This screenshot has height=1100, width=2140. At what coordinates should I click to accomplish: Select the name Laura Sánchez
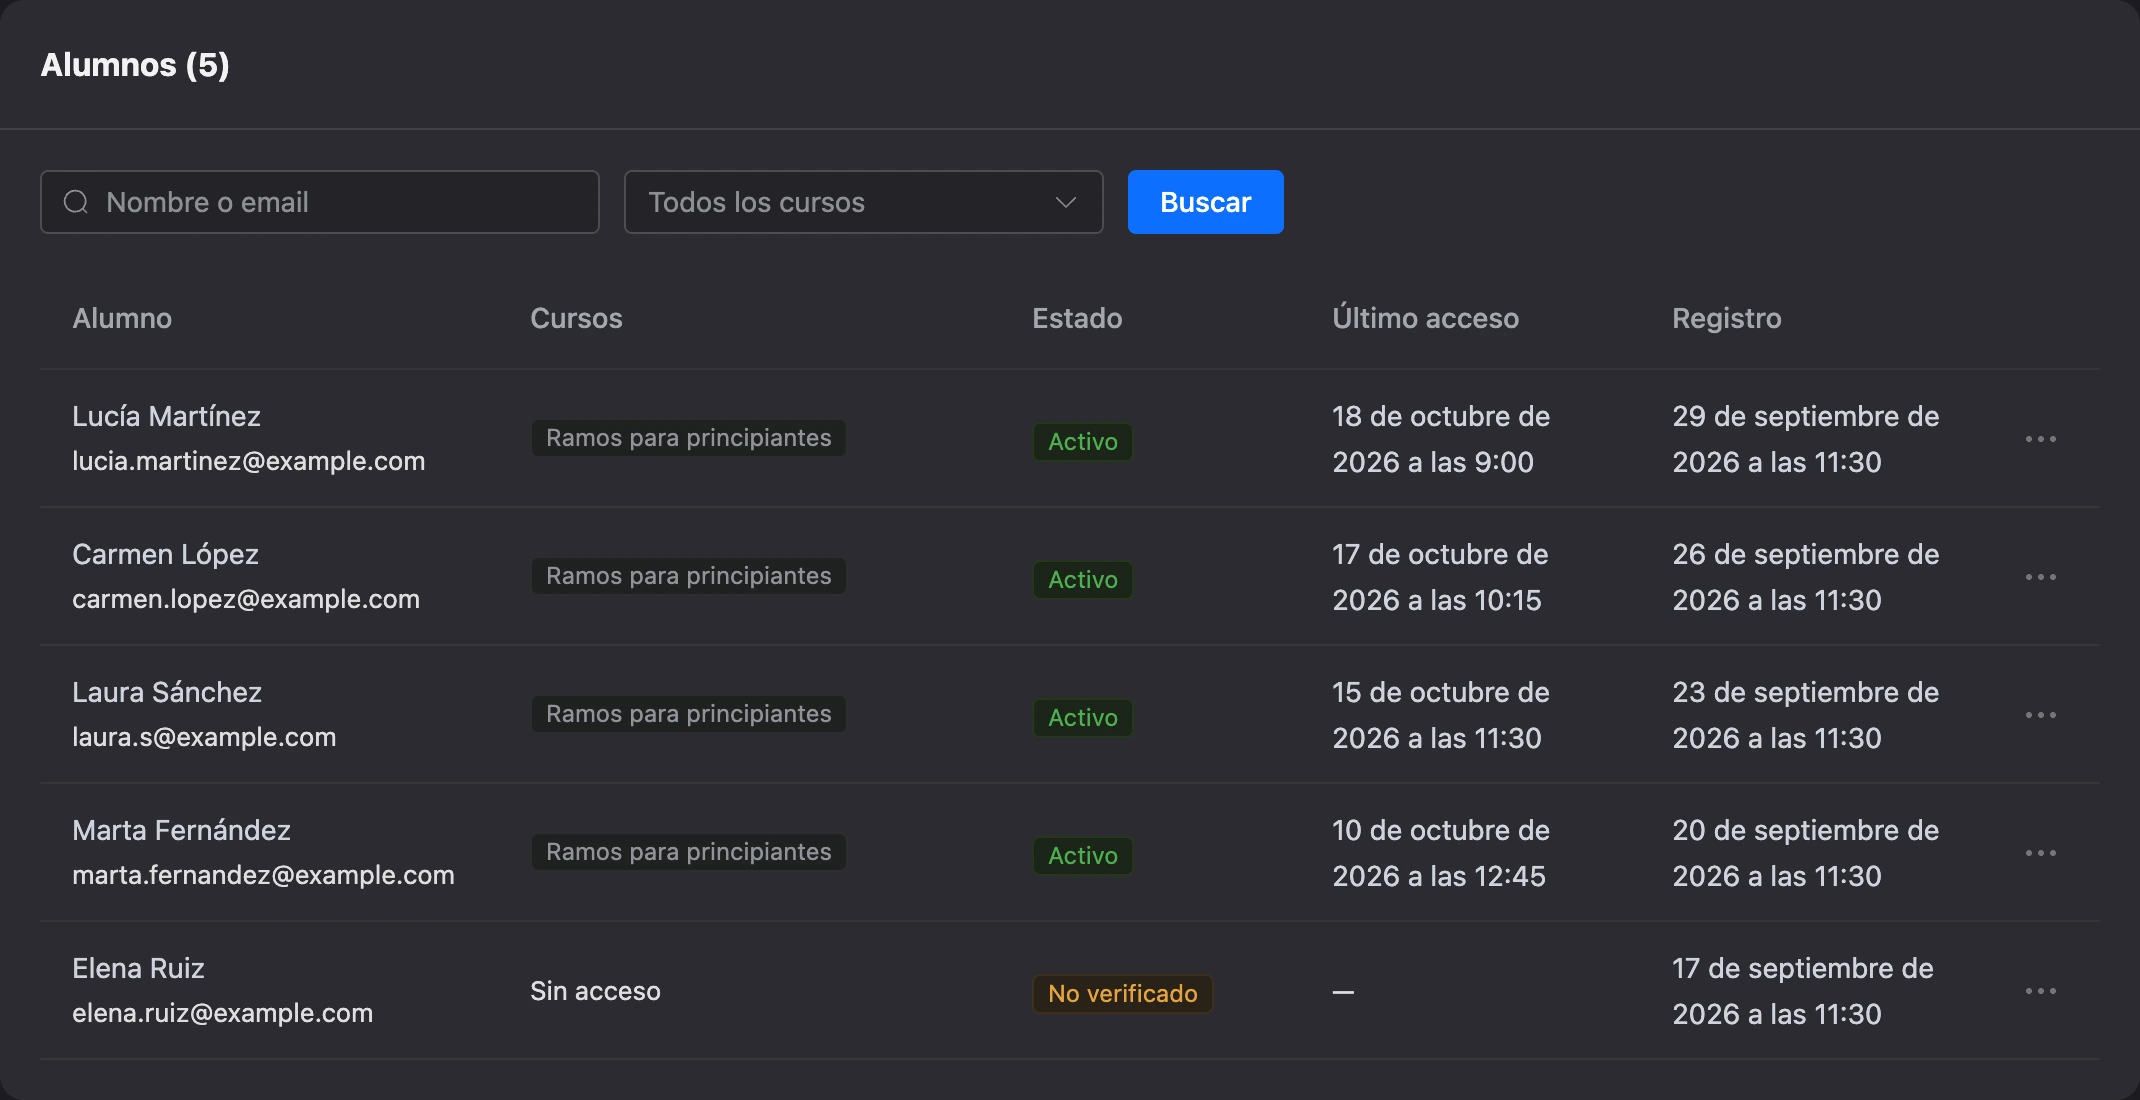coord(167,692)
